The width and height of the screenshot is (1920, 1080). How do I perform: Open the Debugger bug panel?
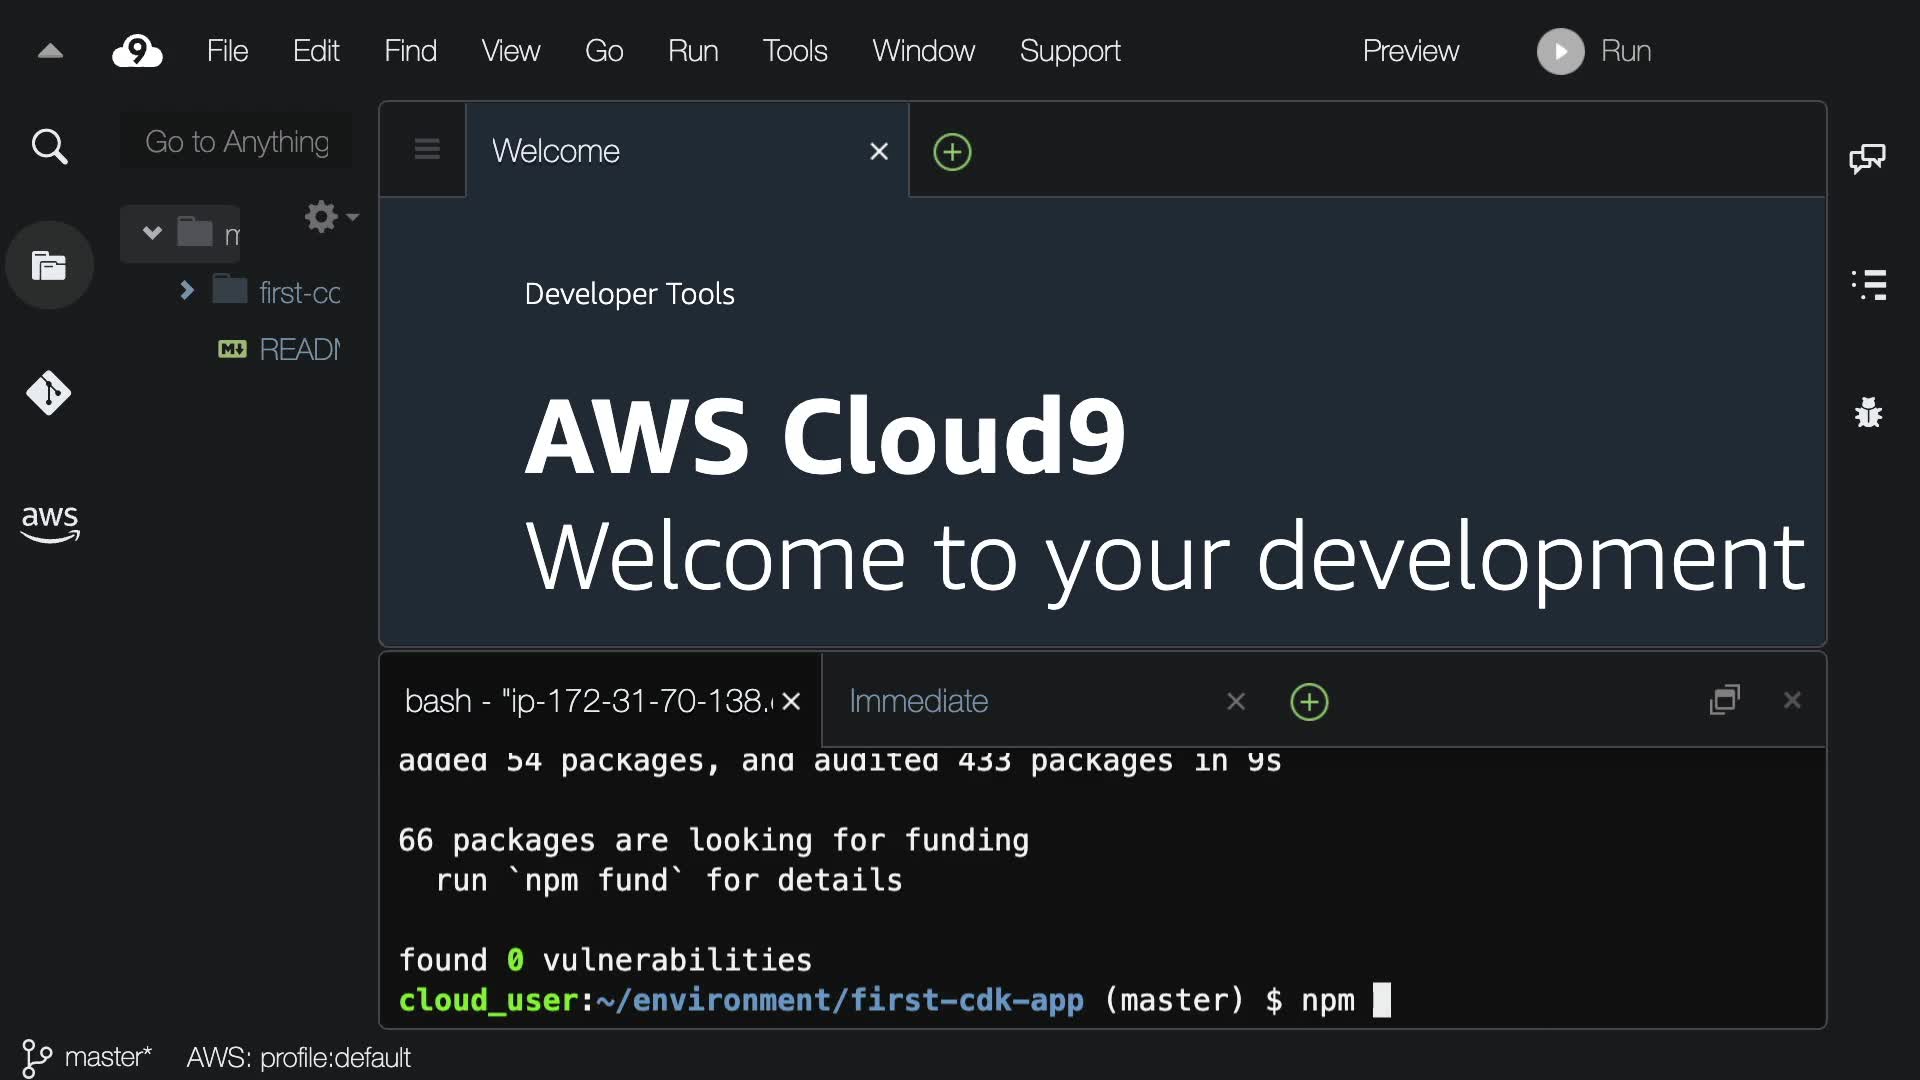point(1868,412)
